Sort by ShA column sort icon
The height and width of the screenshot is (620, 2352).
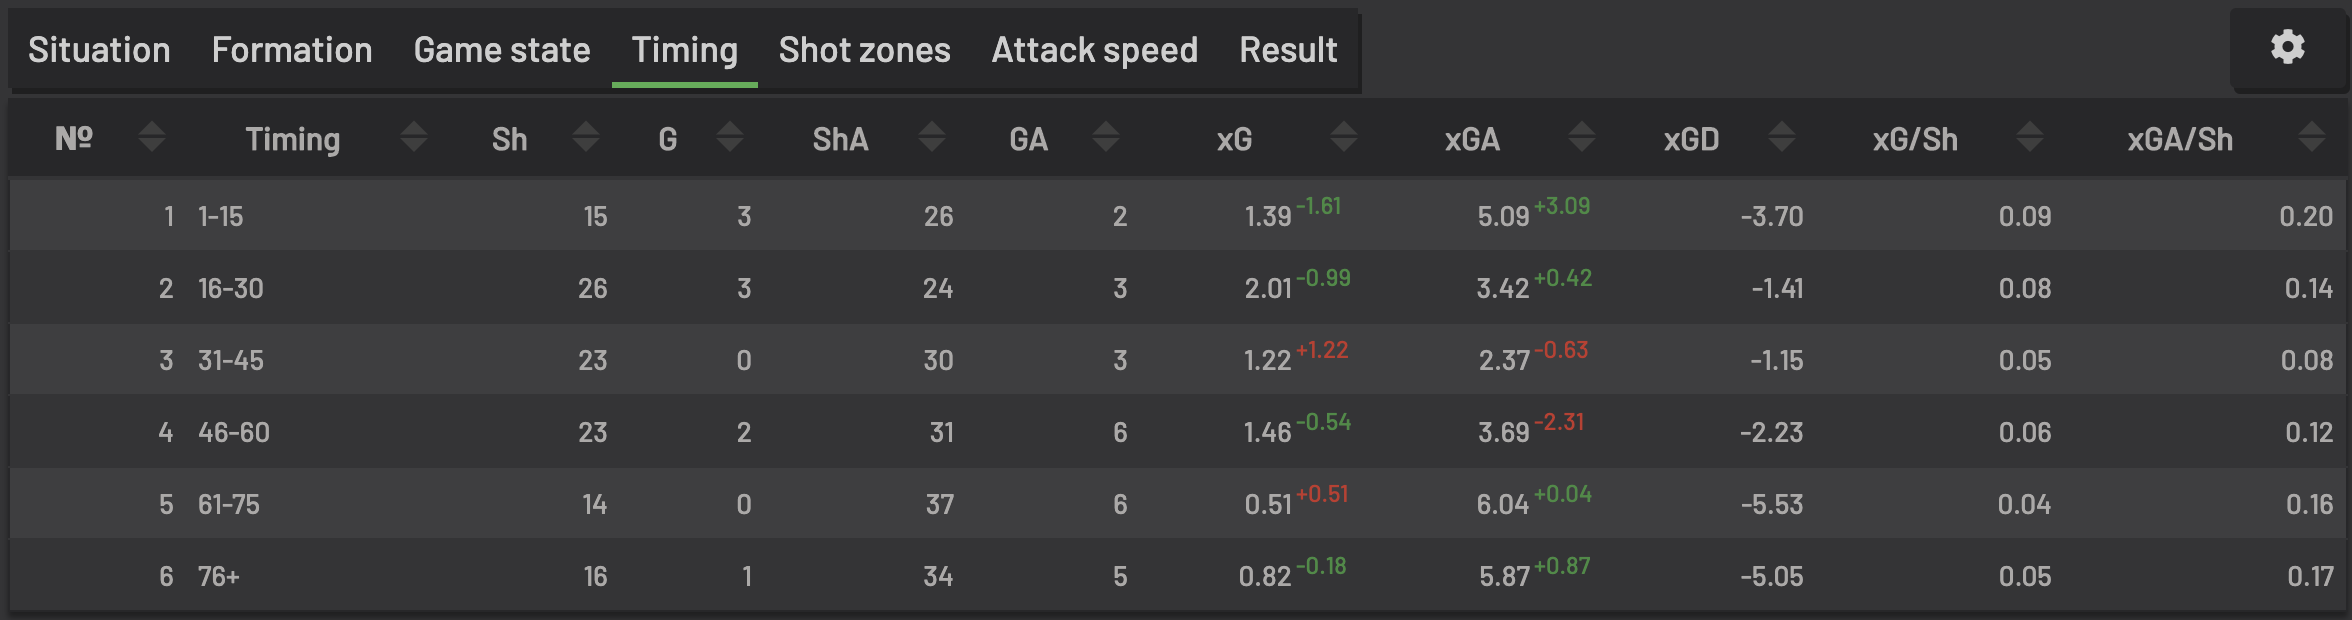[x=932, y=137]
